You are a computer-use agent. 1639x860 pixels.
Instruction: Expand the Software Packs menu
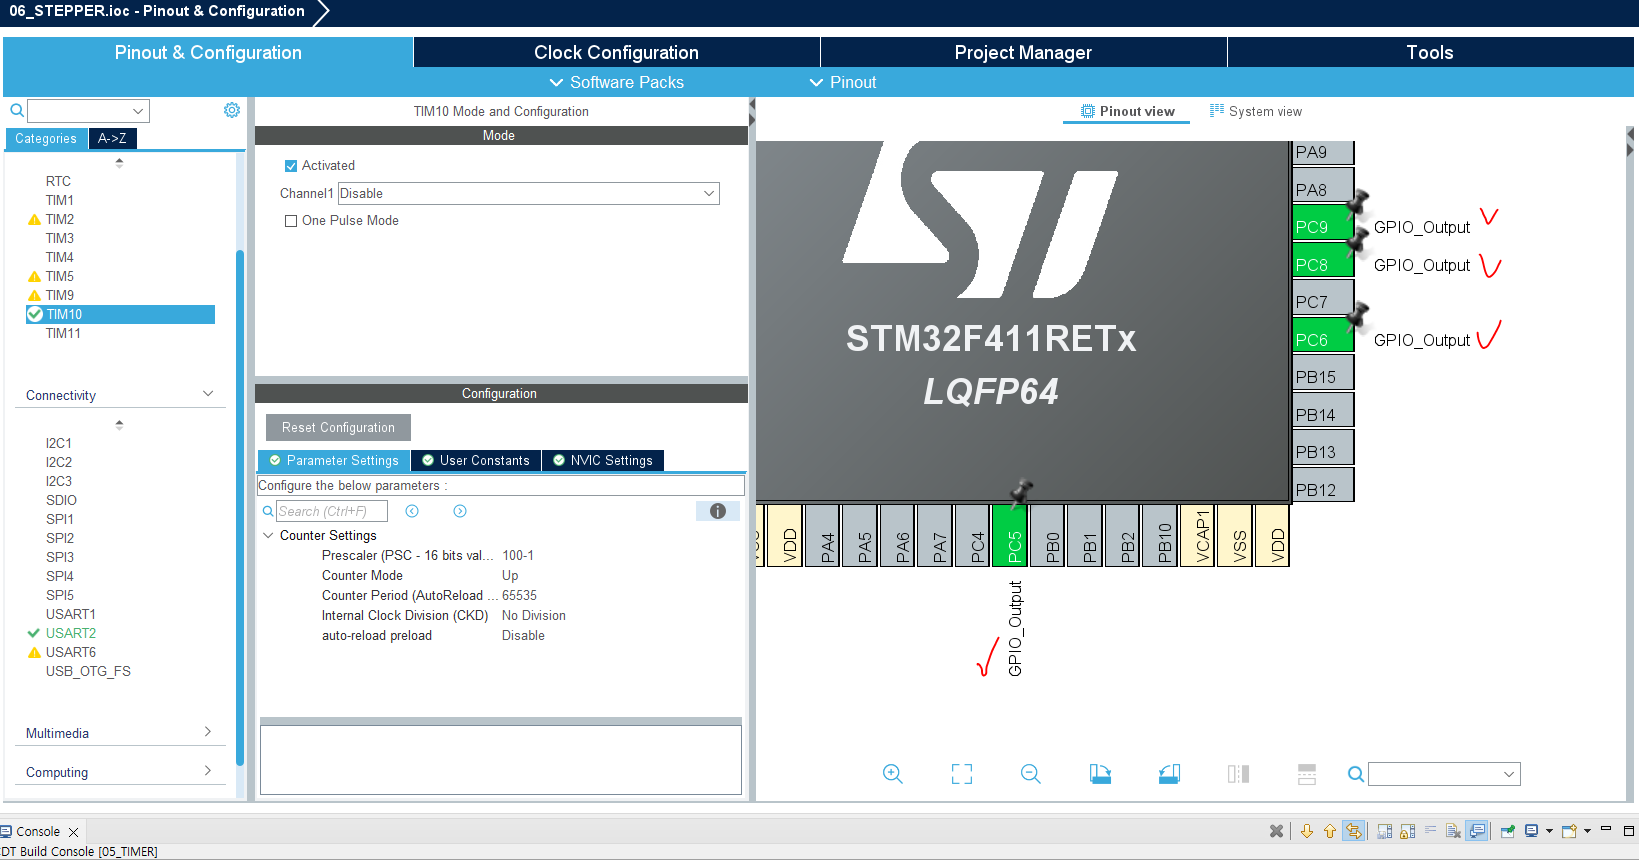point(617,82)
